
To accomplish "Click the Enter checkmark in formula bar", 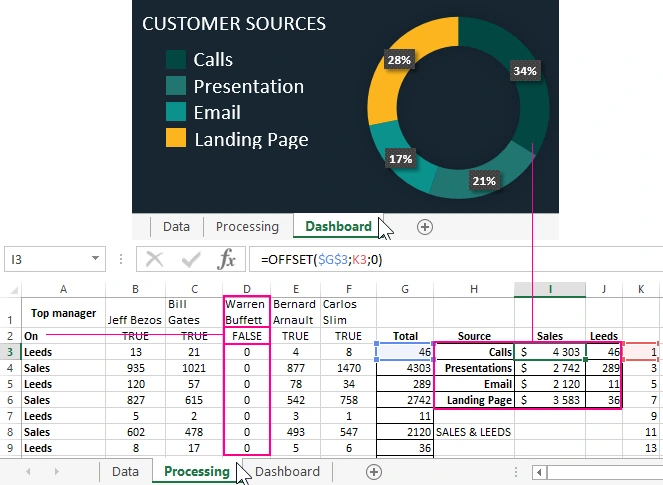I will pyautogui.click(x=190, y=259).
